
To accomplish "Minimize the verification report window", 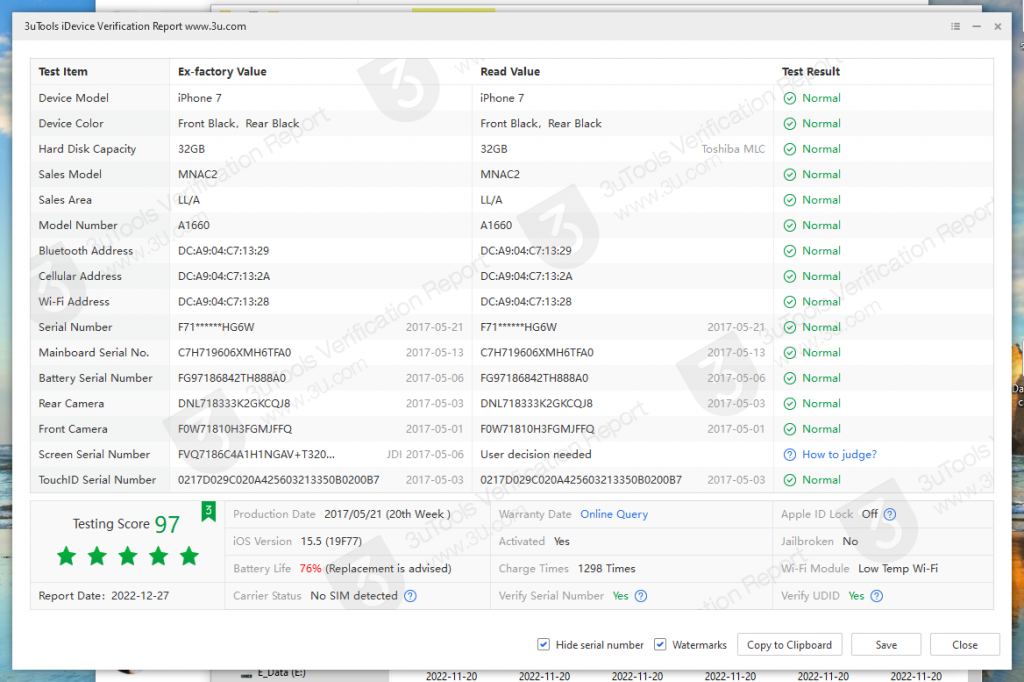I will pos(976,26).
